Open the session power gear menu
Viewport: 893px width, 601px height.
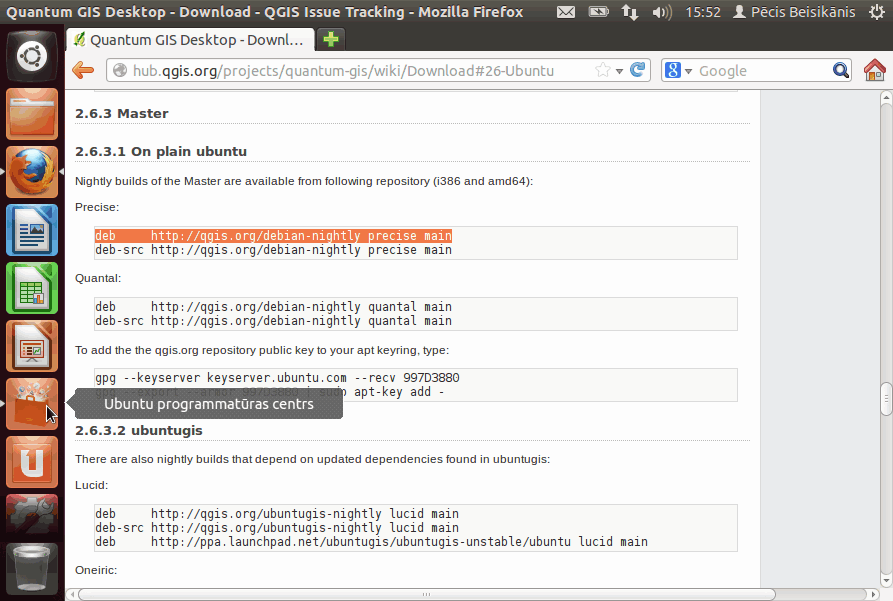pyautogui.click(x=877, y=12)
